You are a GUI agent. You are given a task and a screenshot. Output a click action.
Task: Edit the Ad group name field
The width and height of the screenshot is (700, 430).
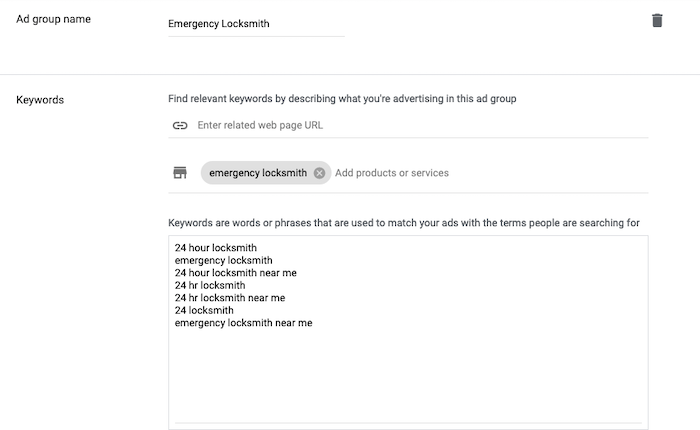tap(256, 24)
